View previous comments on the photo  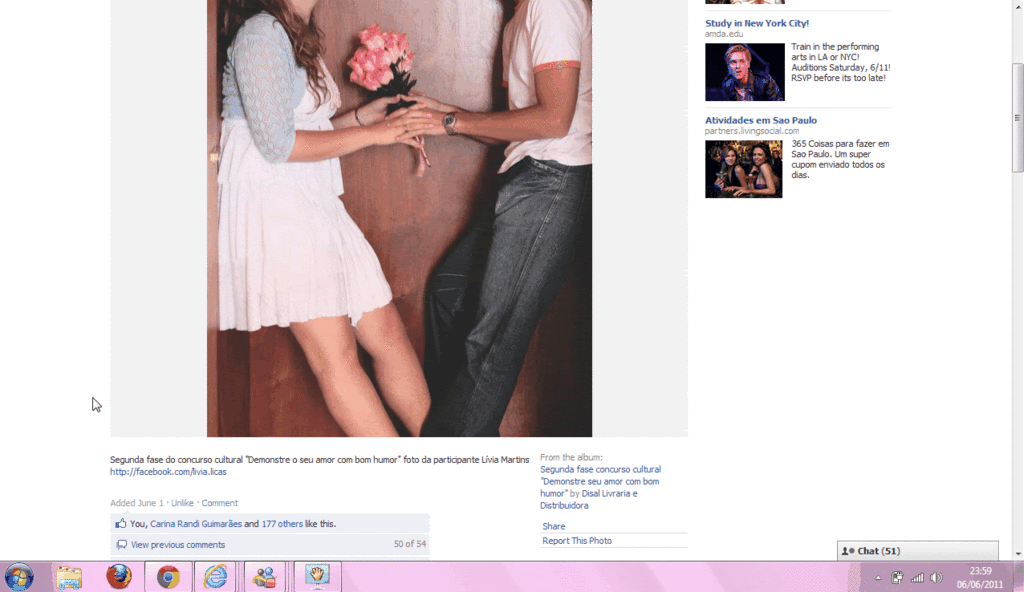point(178,545)
